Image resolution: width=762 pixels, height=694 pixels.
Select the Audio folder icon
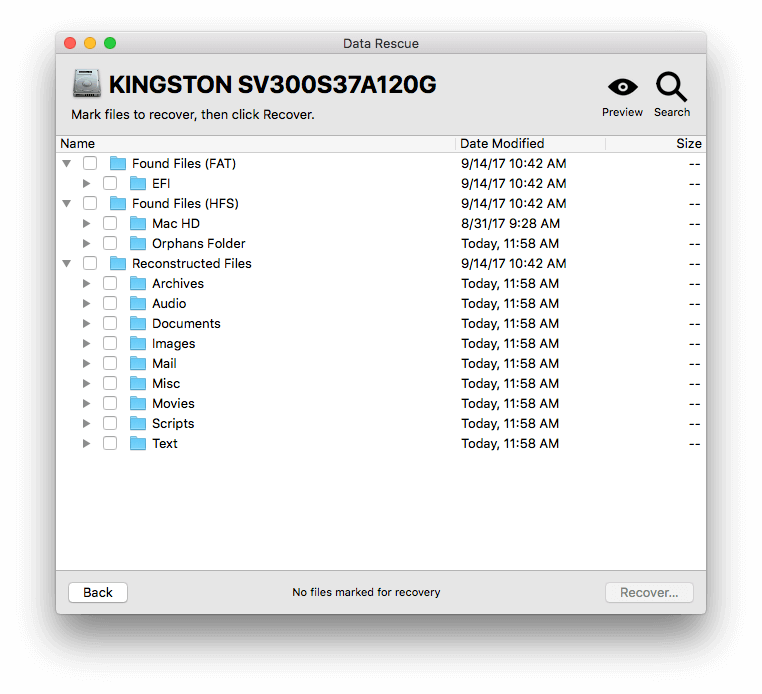click(138, 303)
